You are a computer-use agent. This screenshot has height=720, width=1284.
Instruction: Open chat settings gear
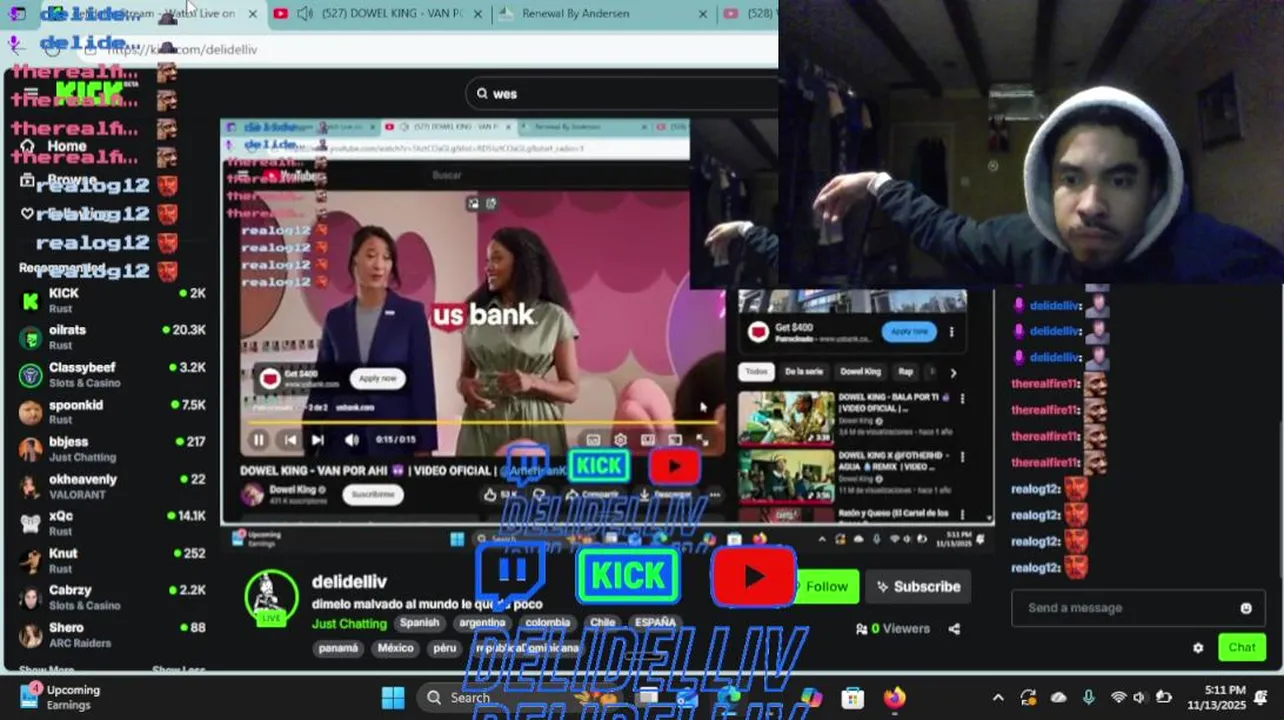1198,648
